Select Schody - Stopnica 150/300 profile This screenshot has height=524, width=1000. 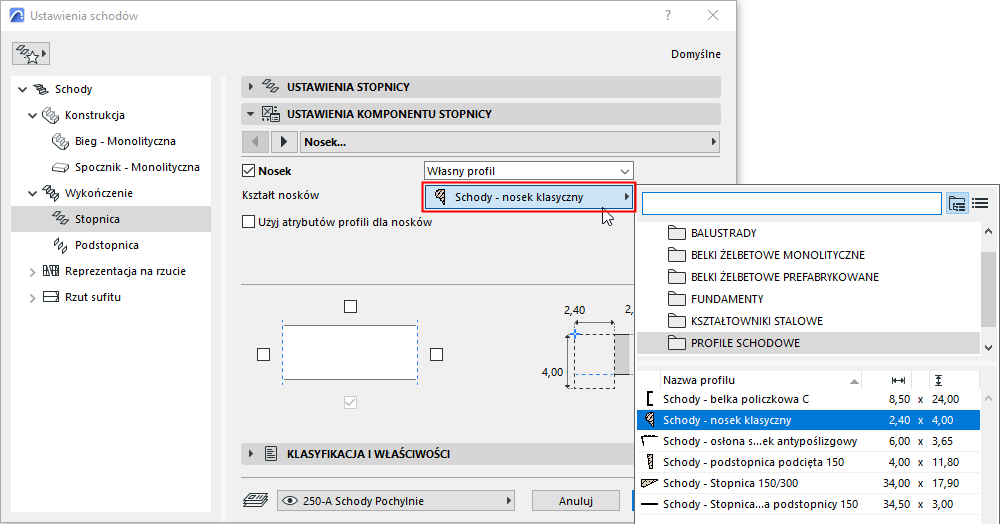click(809, 483)
